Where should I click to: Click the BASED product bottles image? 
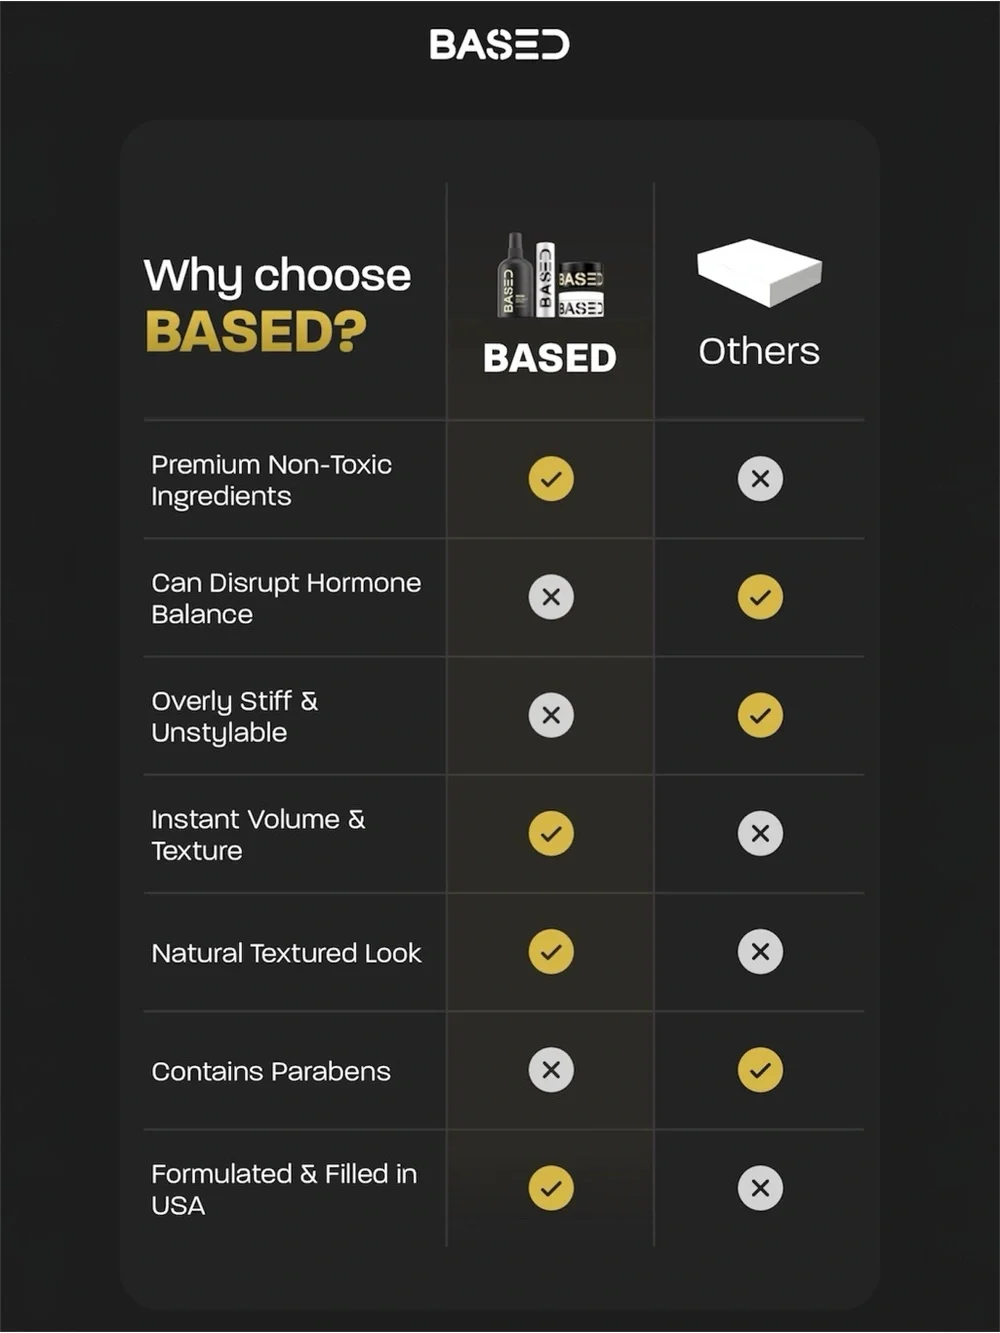point(550,276)
